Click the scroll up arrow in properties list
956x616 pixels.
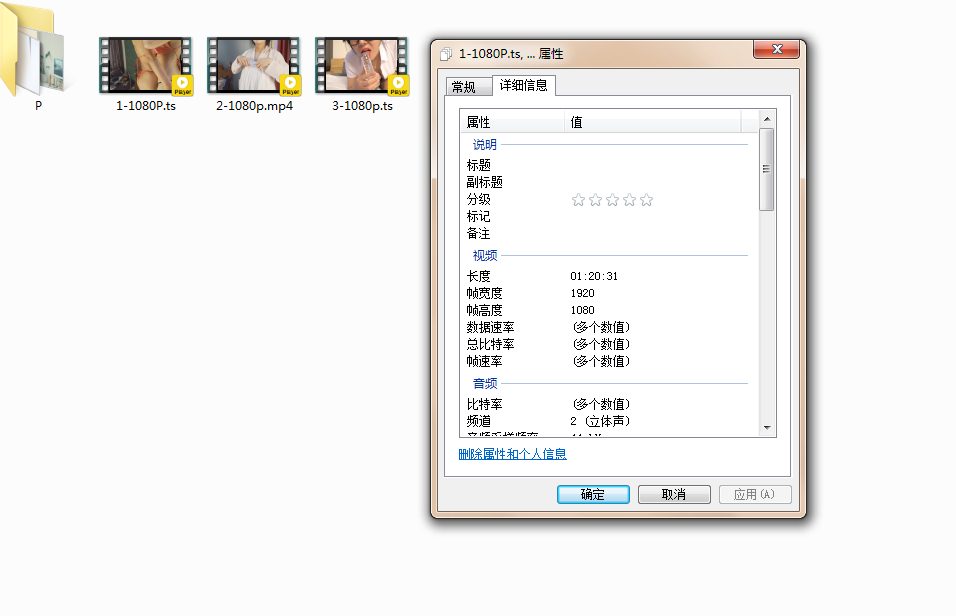(x=767, y=120)
